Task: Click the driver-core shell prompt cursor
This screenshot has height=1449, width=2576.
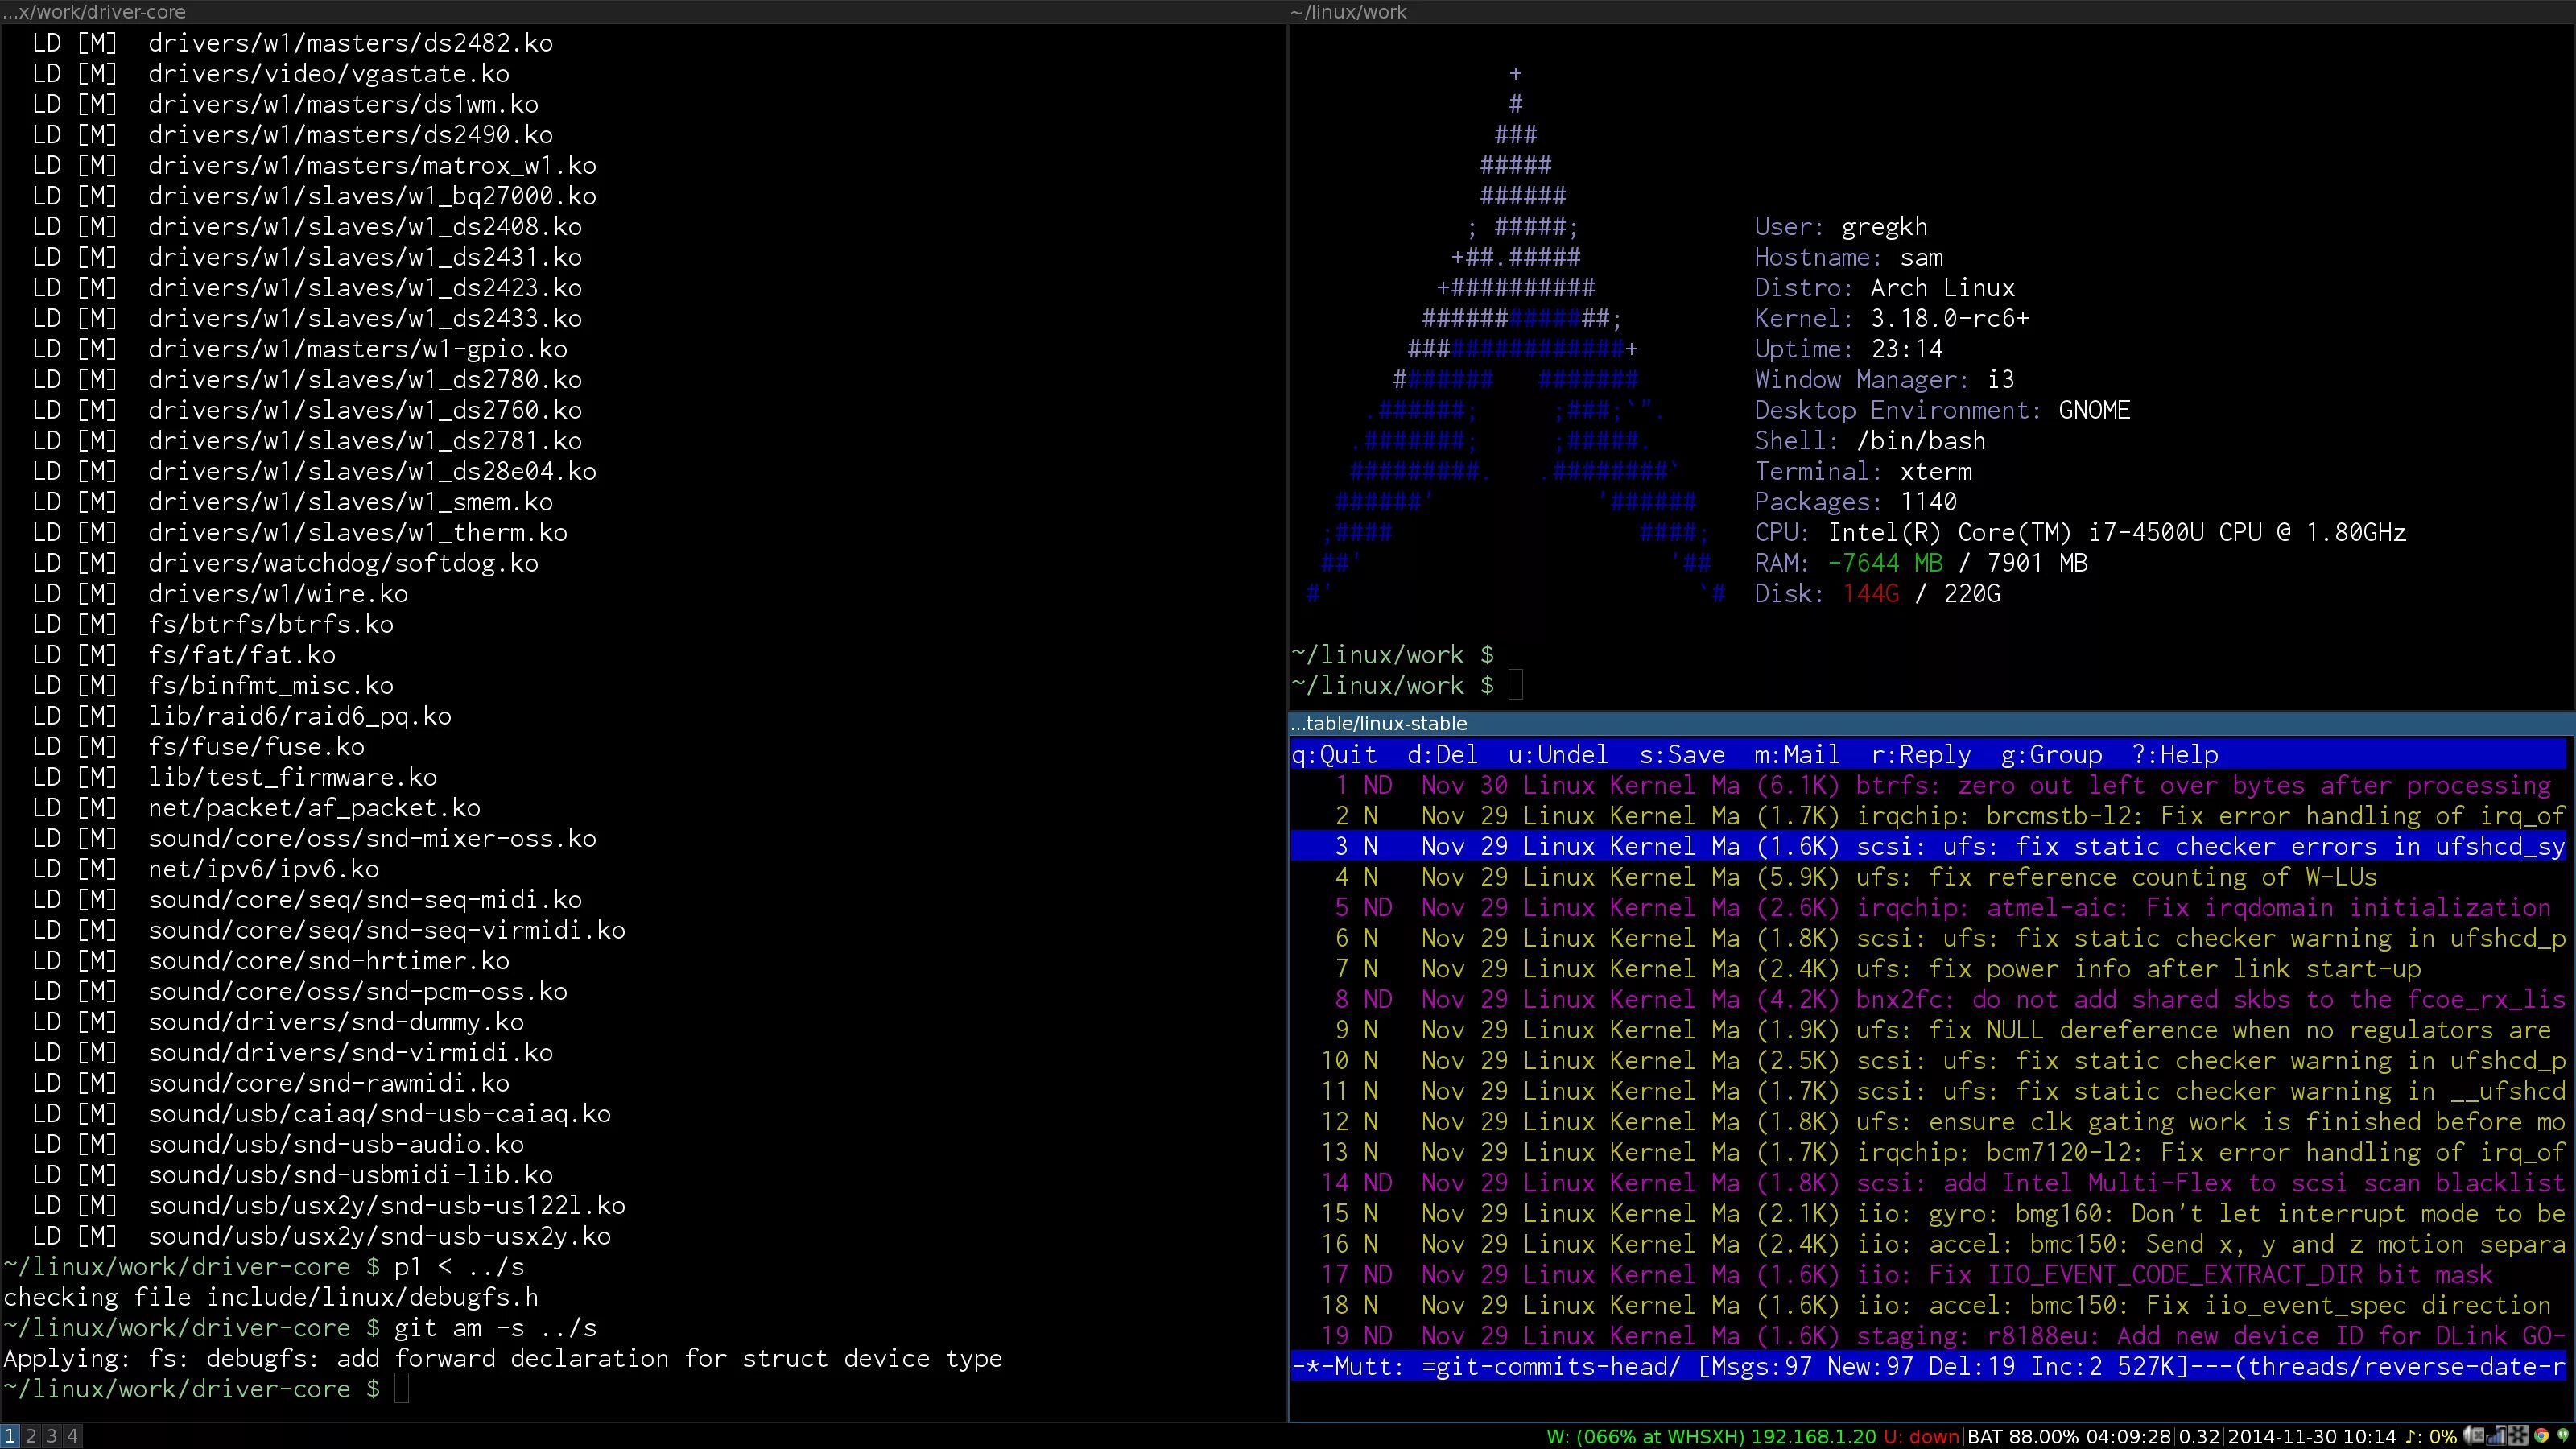Action: pyautogui.click(x=401, y=1389)
